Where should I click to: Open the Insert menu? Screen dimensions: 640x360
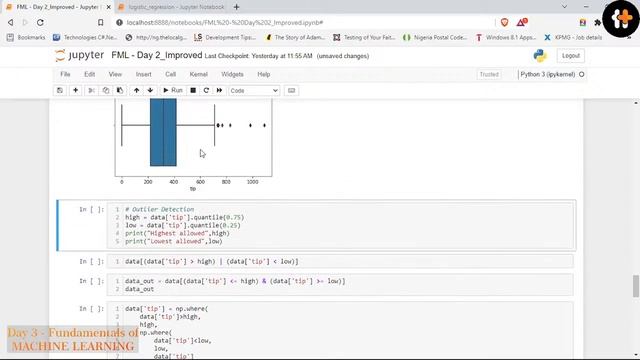point(143,74)
